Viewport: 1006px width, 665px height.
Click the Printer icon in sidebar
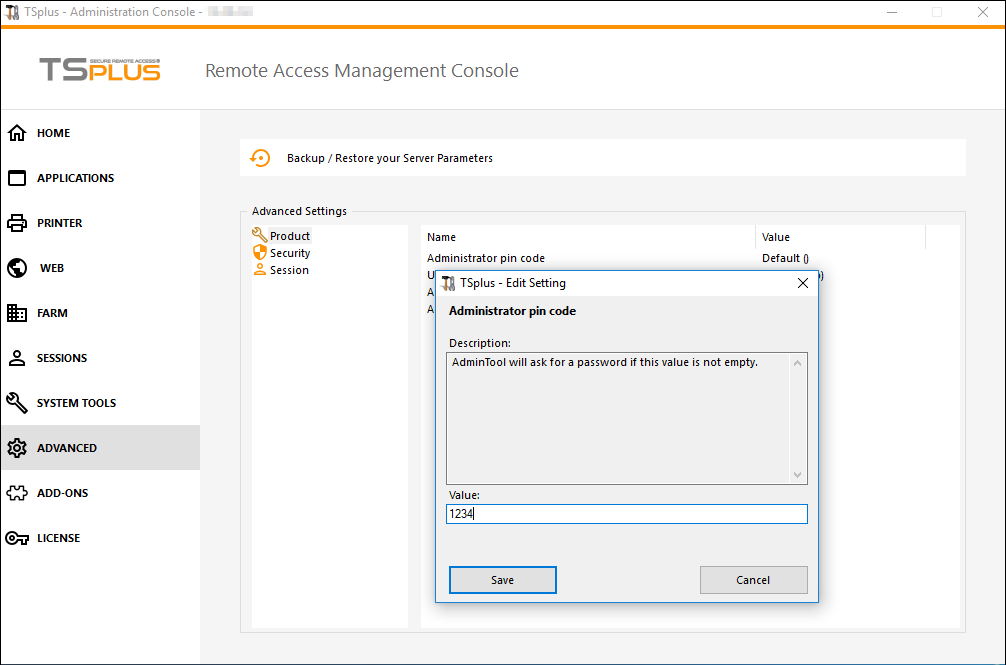(x=17, y=223)
